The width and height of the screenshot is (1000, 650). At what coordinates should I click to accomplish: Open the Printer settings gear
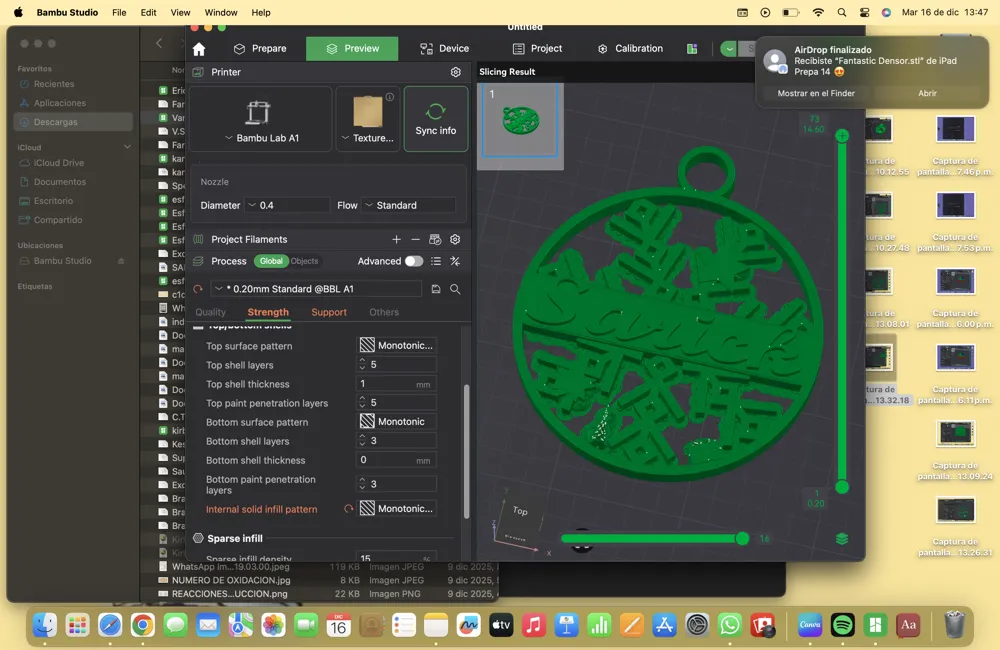(455, 72)
